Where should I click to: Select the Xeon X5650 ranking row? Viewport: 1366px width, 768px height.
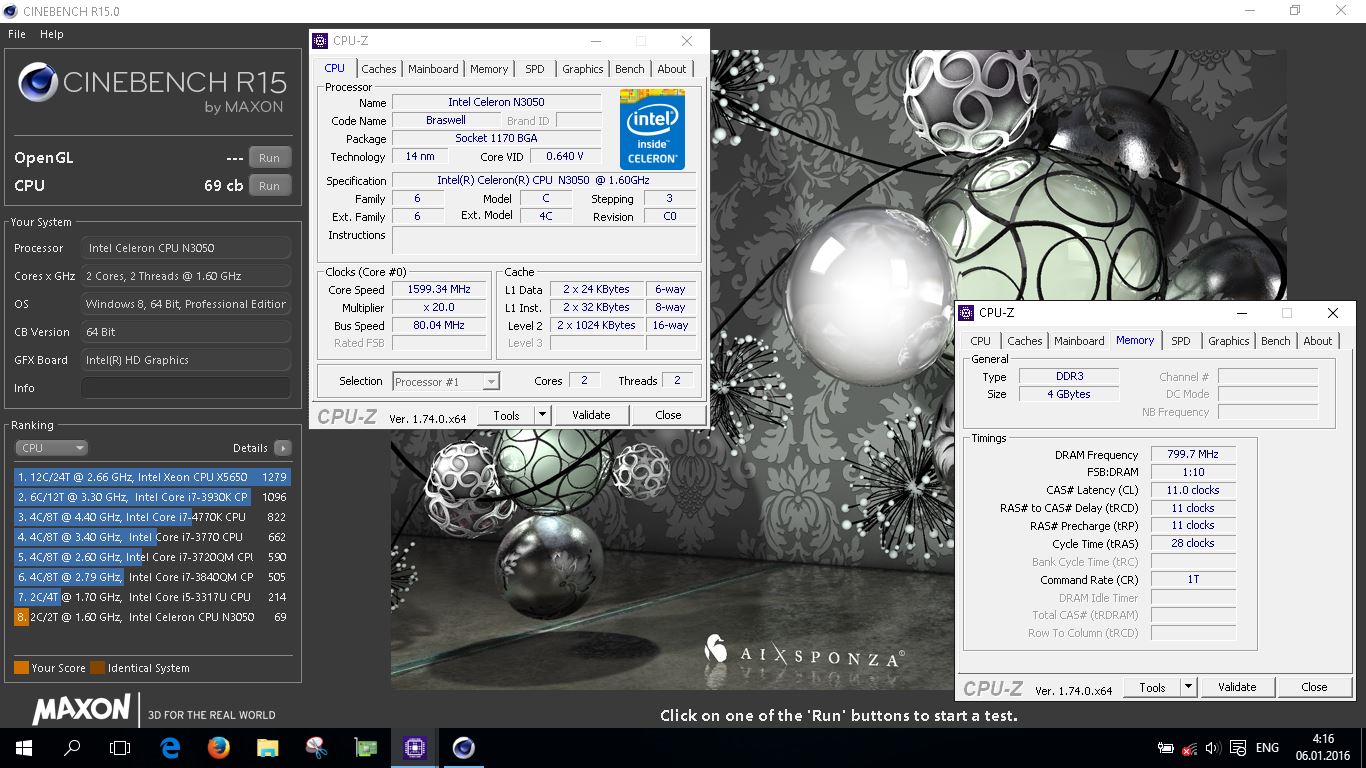point(152,477)
